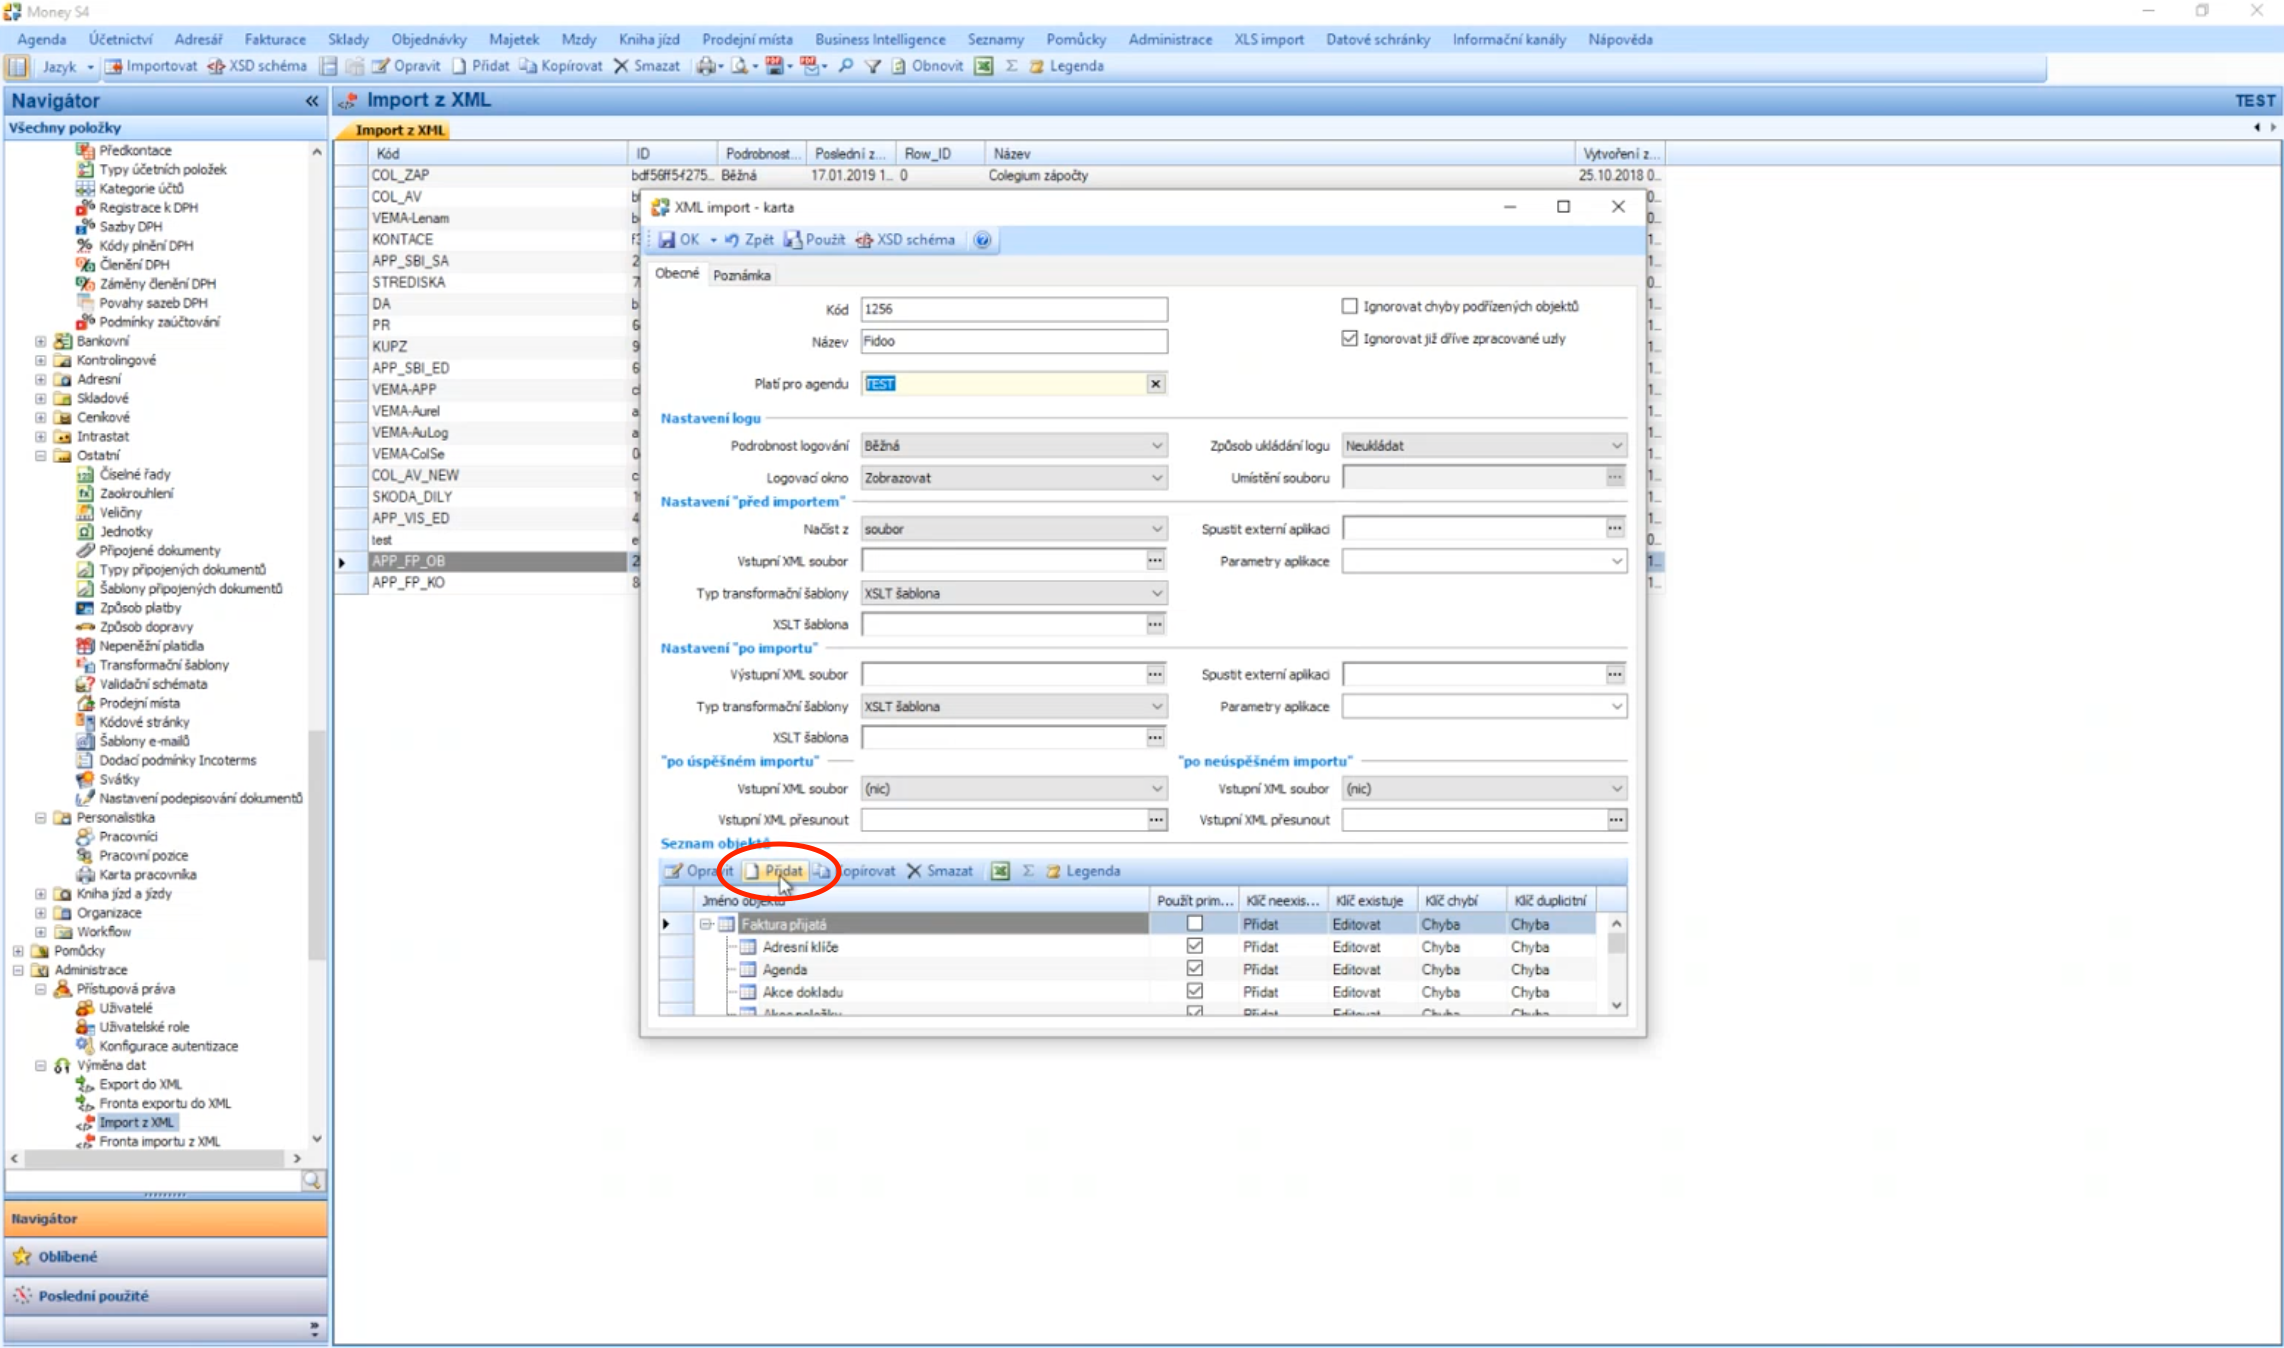Select the Obecné tab
Image resolution: width=2284 pixels, height=1348 pixels.
[x=677, y=274]
